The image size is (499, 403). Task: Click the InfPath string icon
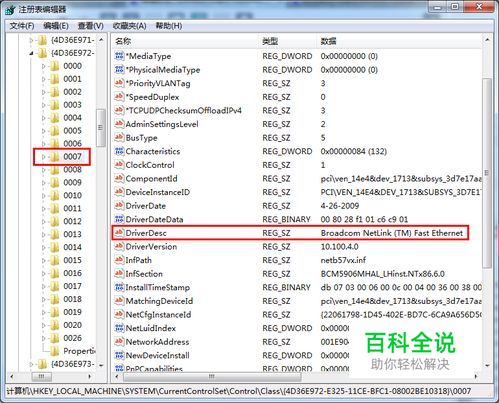click(x=119, y=260)
